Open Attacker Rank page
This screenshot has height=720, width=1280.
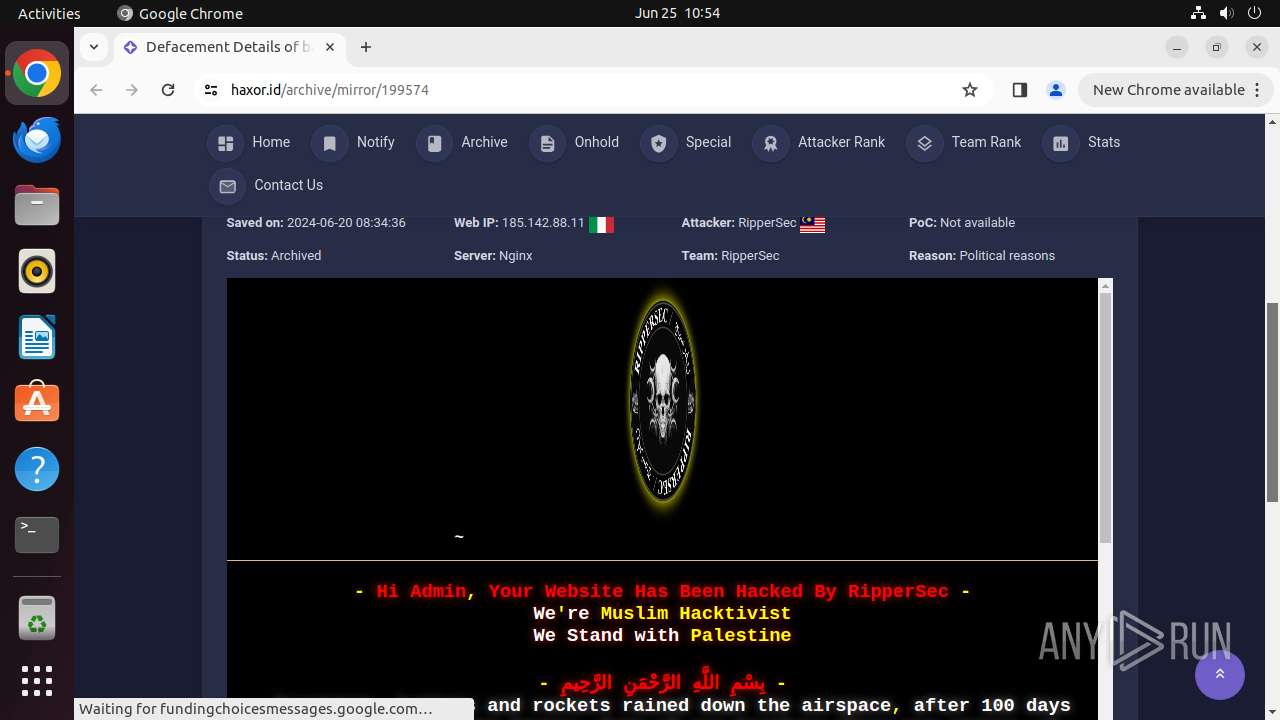pyautogui.click(x=841, y=142)
